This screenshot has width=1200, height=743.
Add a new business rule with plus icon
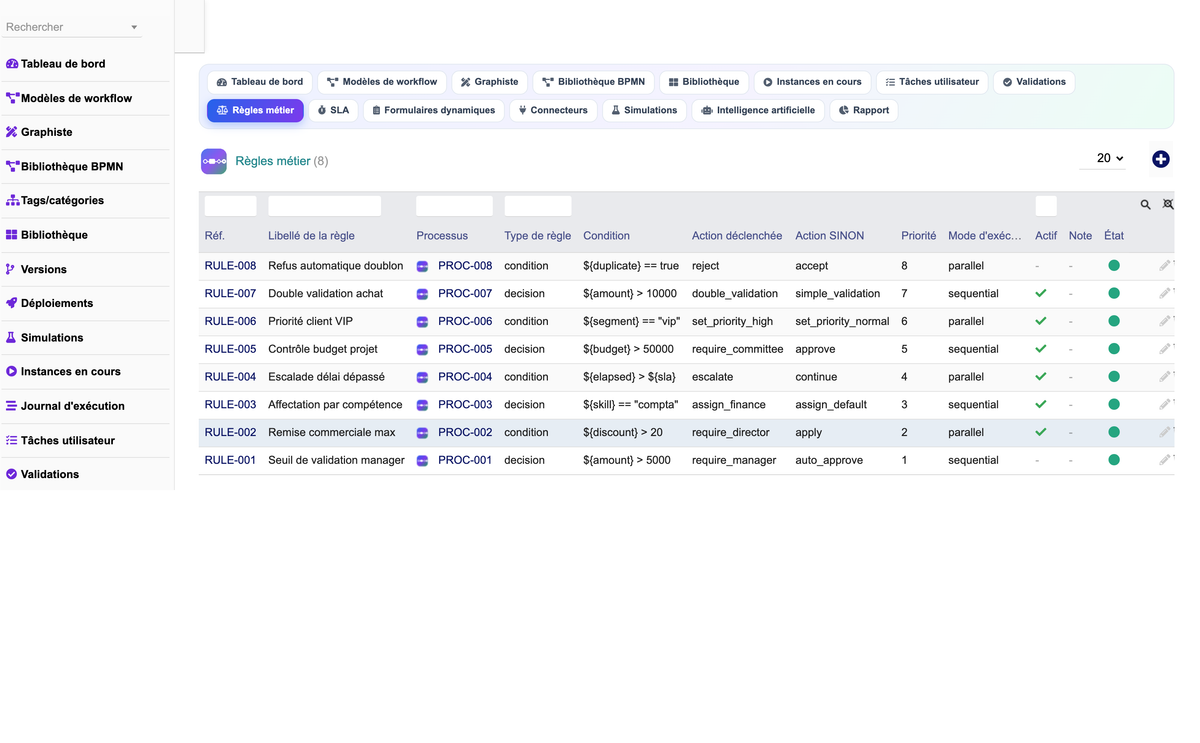click(x=1160, y=159)
